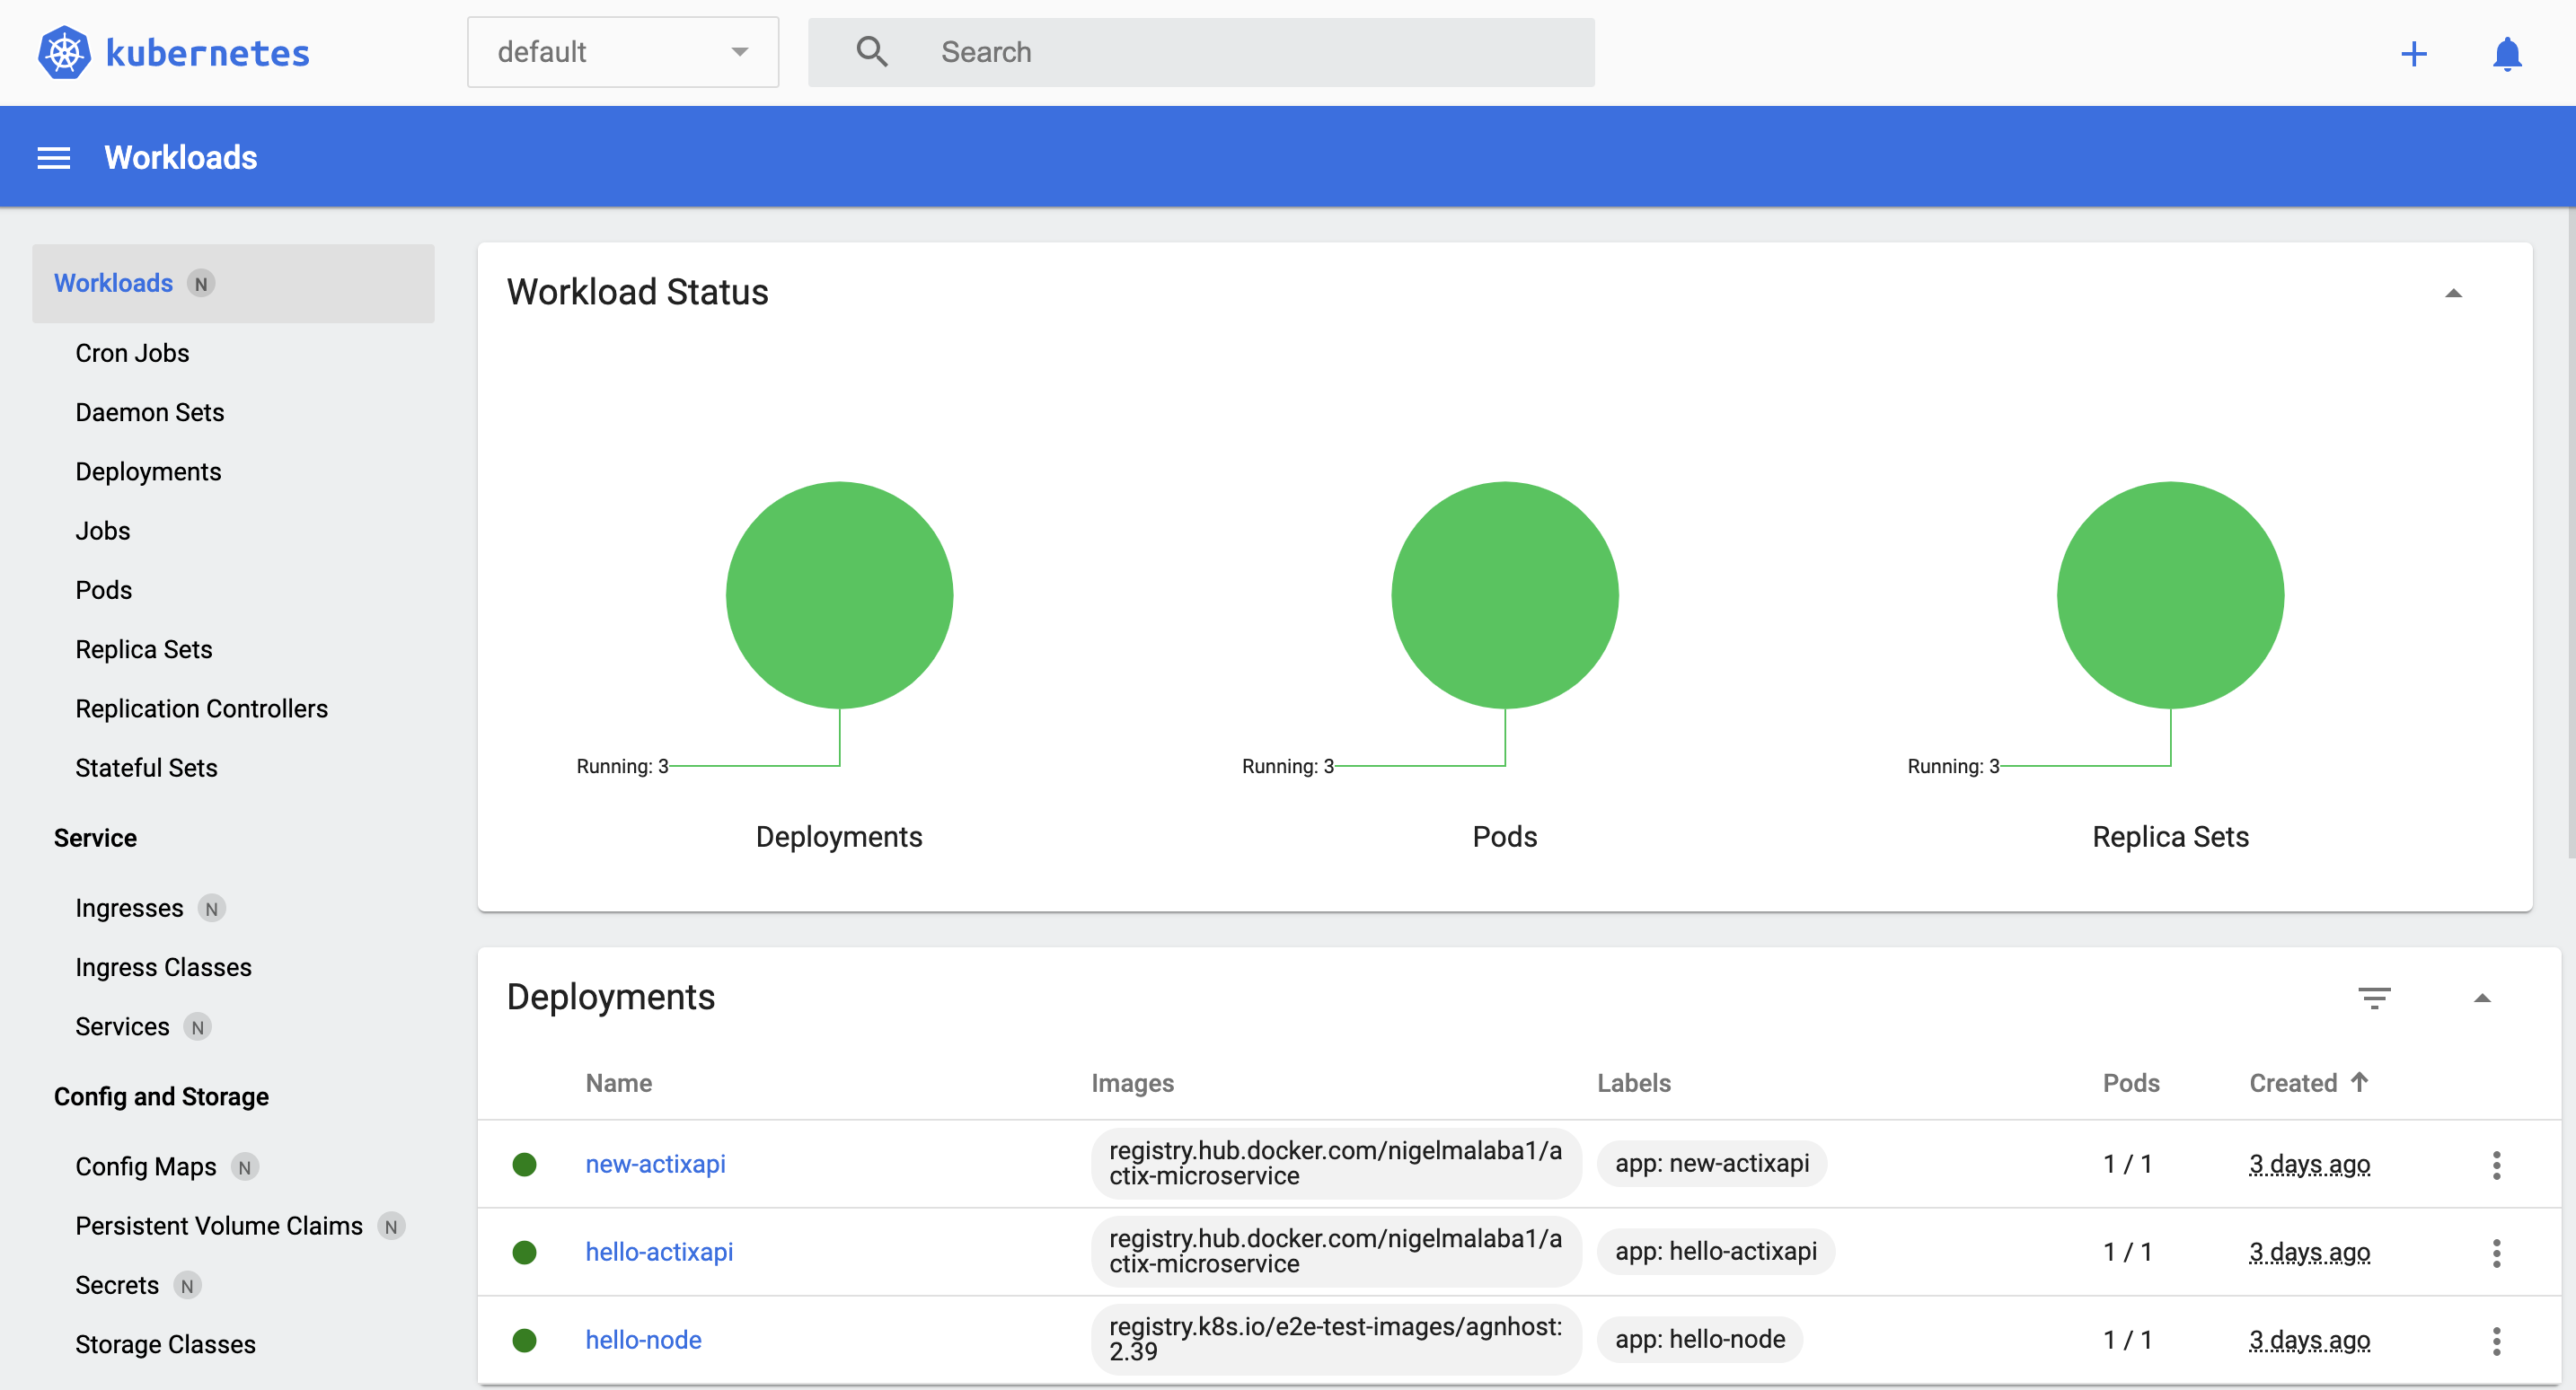Open actions menu for hello-actixapi row
The height and width of the screenshot is (1390, 2576).
tap(2496, 1252)
